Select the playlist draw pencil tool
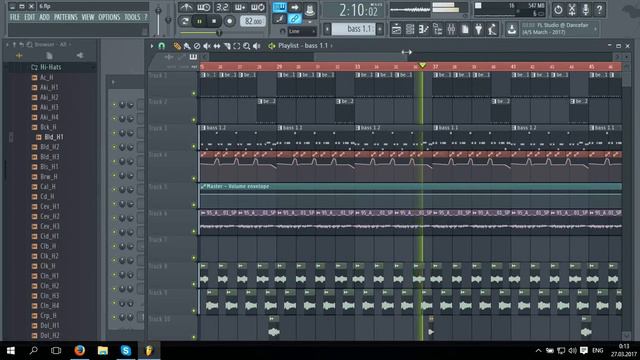The width and height of the screenshot is (640, 360). [177, 46]
